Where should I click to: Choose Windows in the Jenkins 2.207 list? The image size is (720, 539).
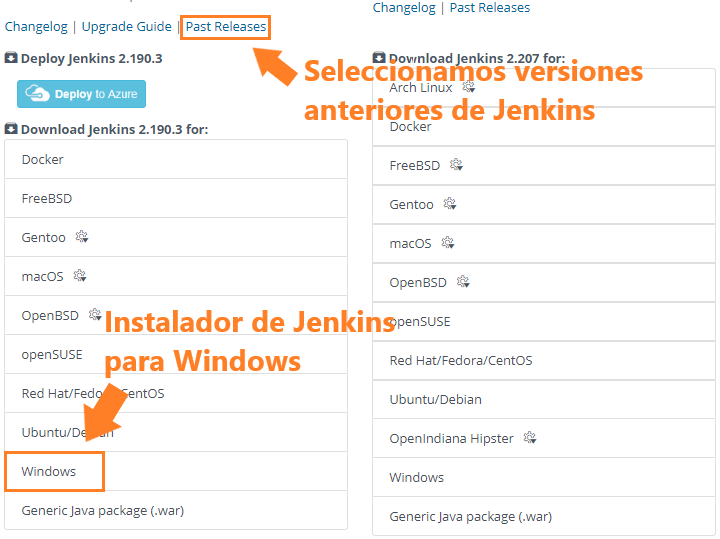coord(416,477)
